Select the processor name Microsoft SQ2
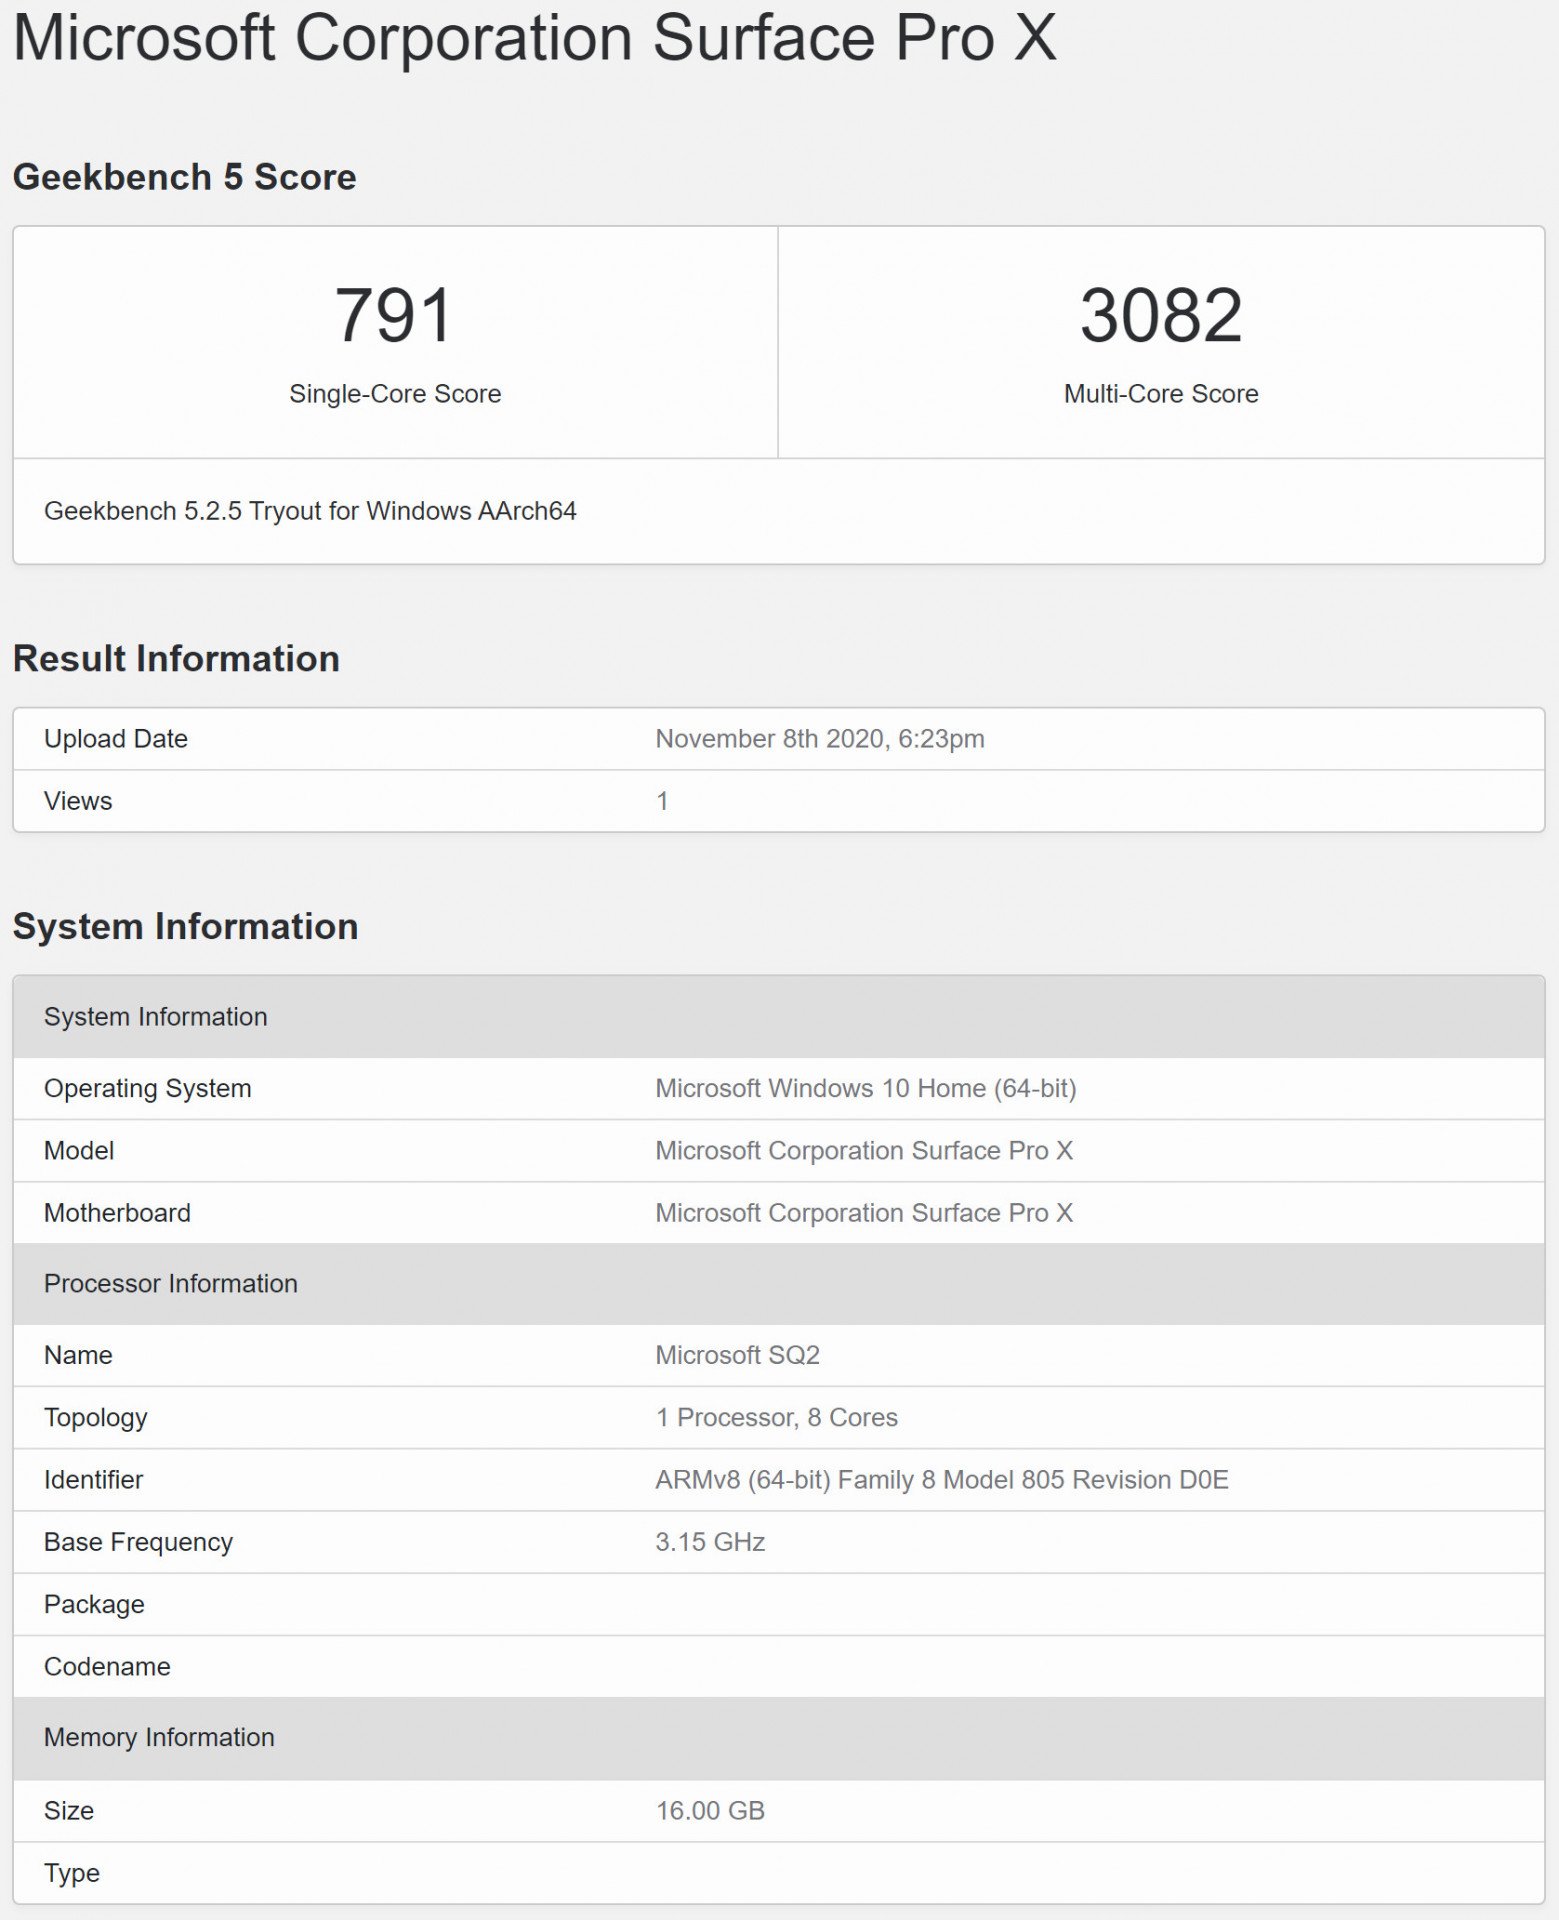The height and width of the screenshot is (1920, 1559). pyautogui.click(x=737, y=1355)
